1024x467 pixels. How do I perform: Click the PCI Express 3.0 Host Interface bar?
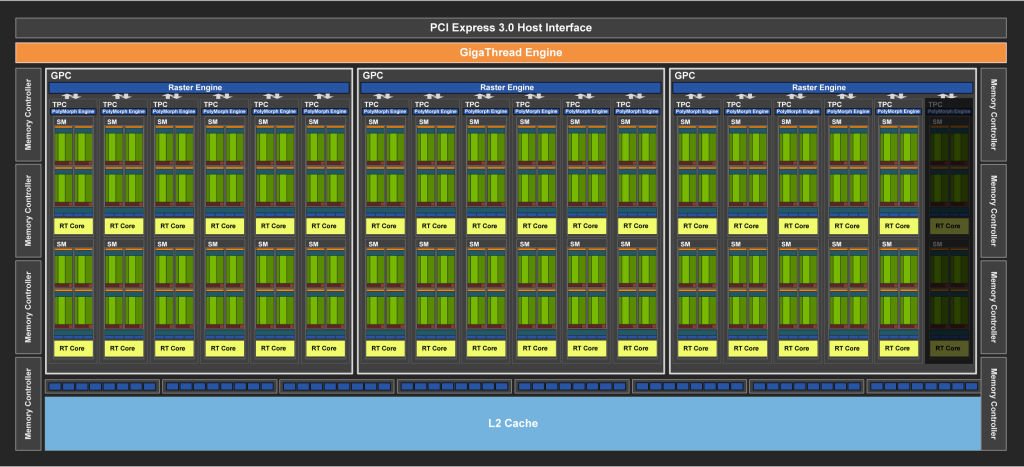511,28
